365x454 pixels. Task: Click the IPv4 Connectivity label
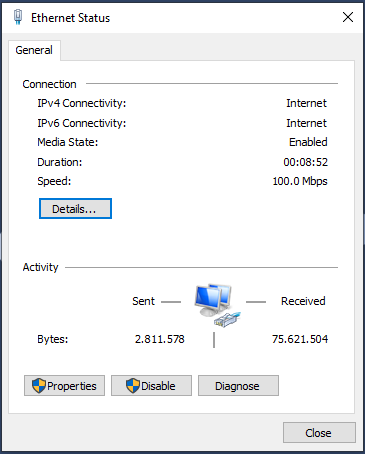[x=82, y=103]
